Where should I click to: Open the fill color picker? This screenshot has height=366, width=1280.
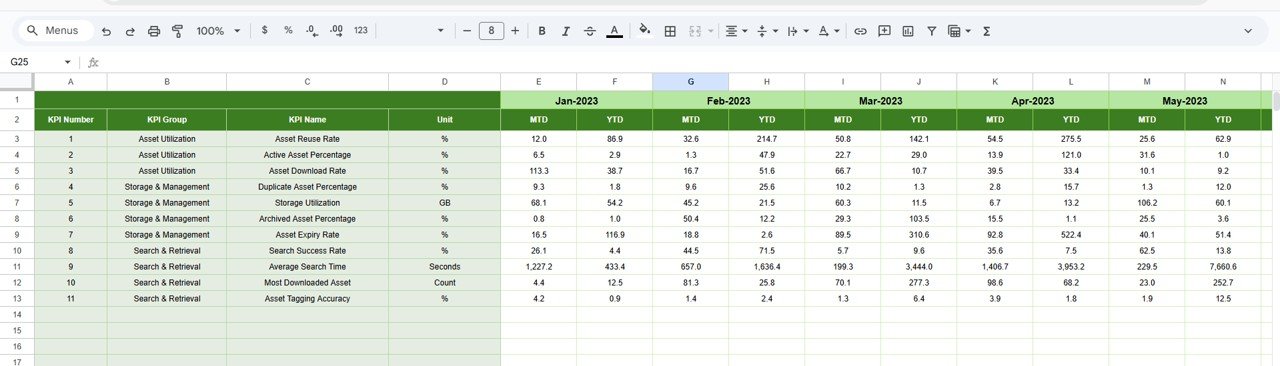pos(644,31)
